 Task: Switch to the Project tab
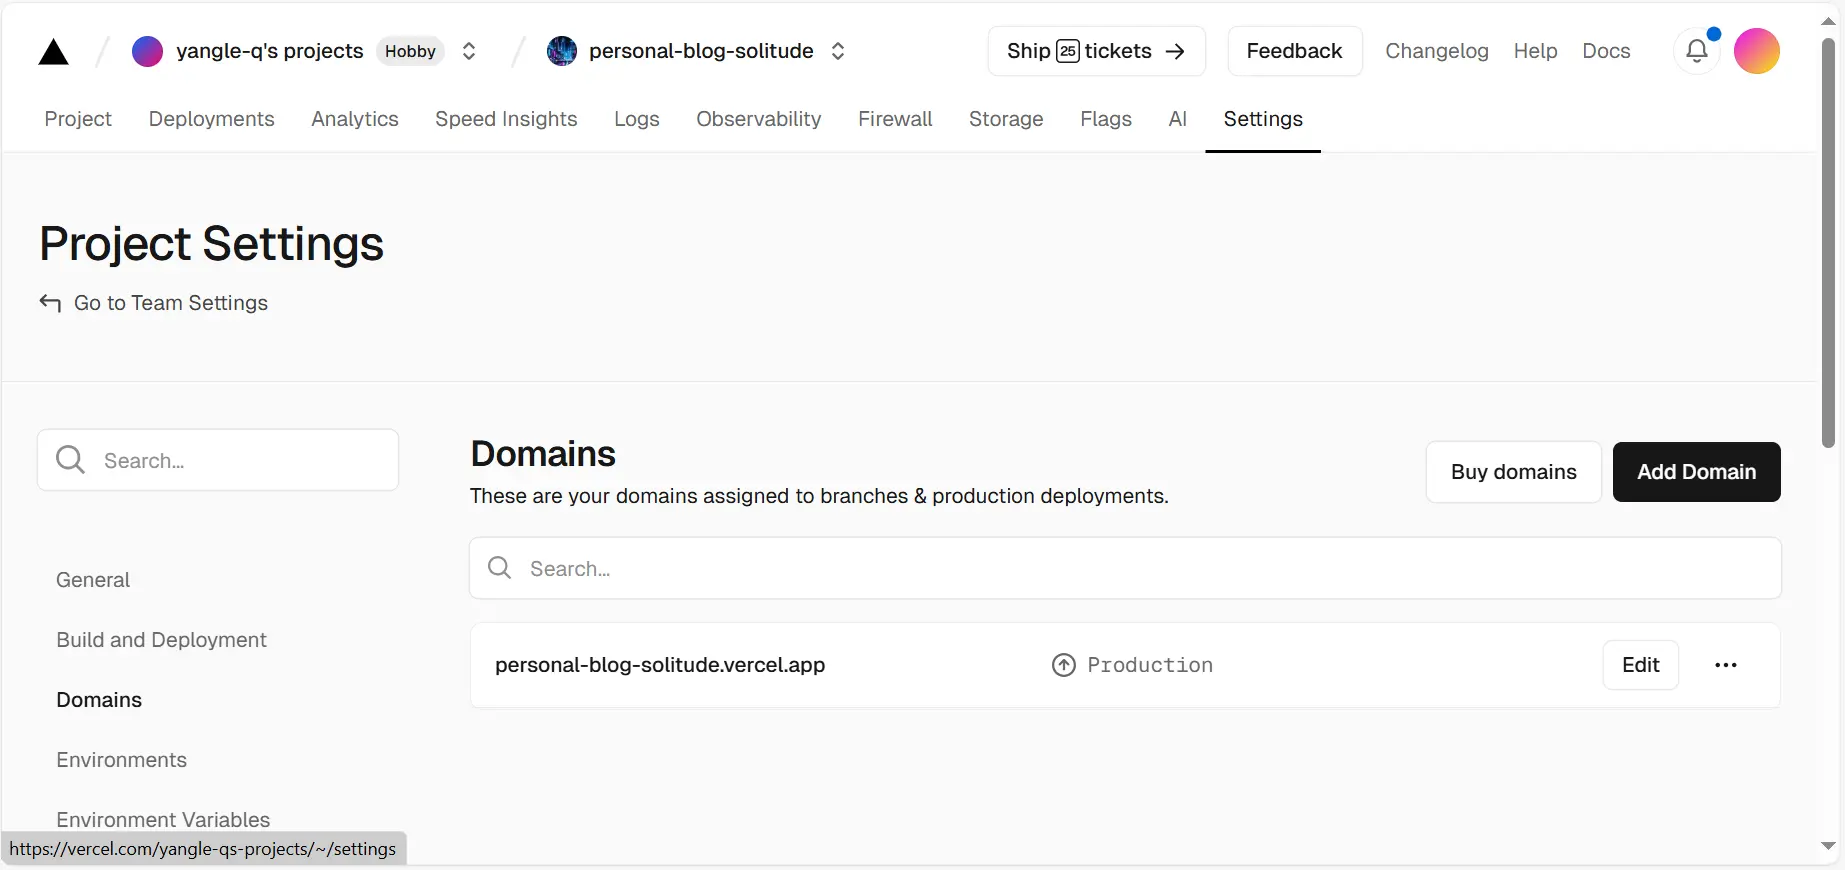[x=78, y=119]
